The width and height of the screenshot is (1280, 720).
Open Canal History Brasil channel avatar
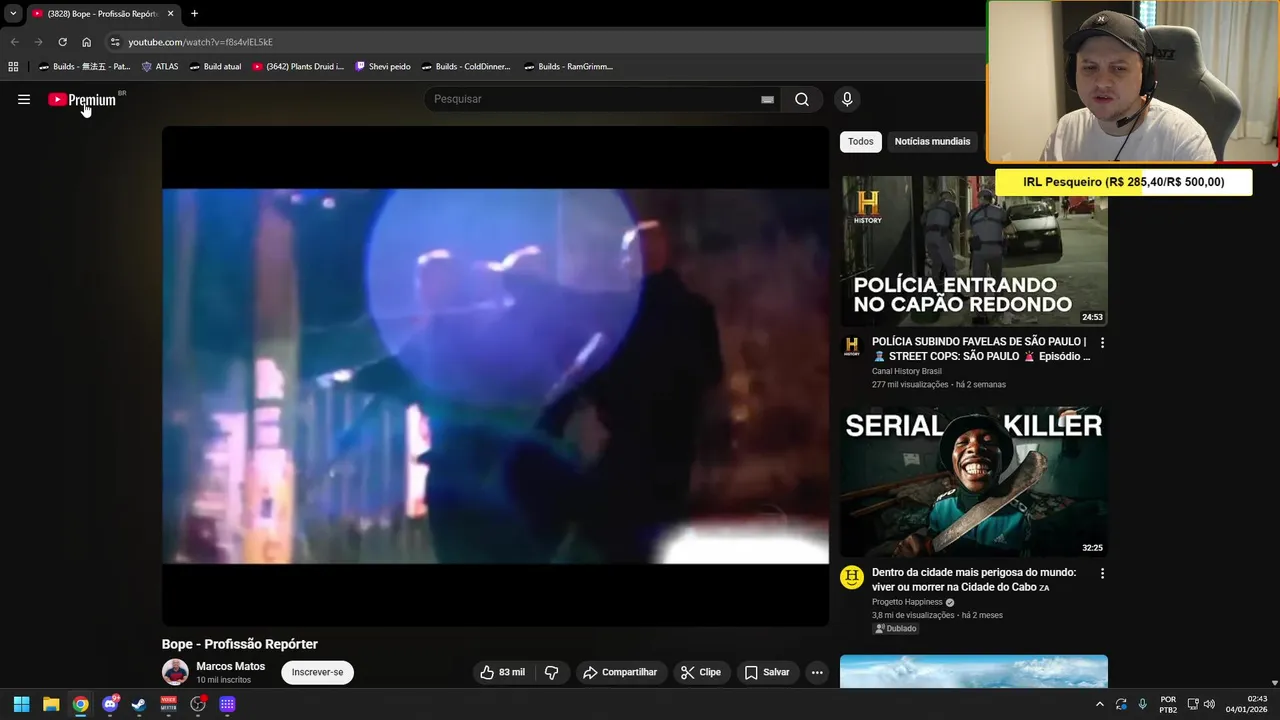(852, 347)
